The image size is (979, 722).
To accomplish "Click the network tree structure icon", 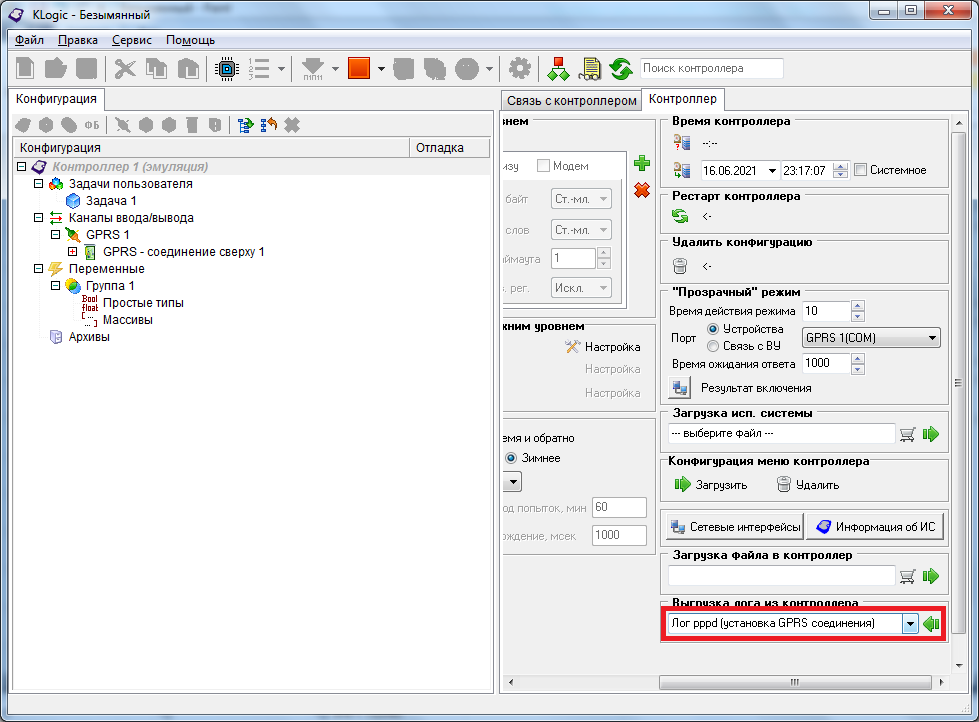I will [x=557, y=69].
